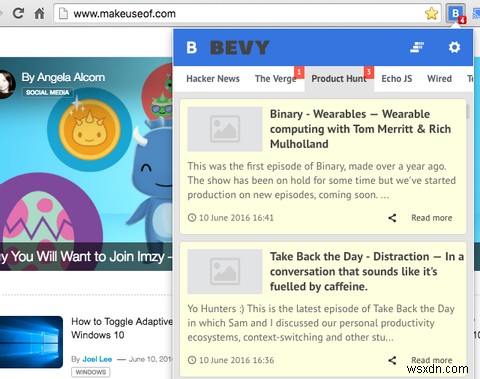Open the Echo JS tab
The image size is (480, 379).
[397, 79]
